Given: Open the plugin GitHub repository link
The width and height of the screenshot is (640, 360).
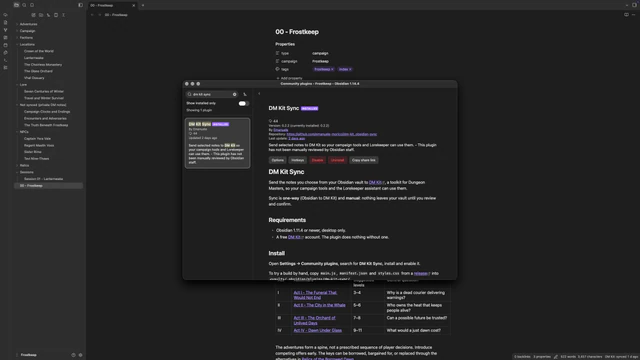Looking at the screenshot, I should [x=332, y=134].
